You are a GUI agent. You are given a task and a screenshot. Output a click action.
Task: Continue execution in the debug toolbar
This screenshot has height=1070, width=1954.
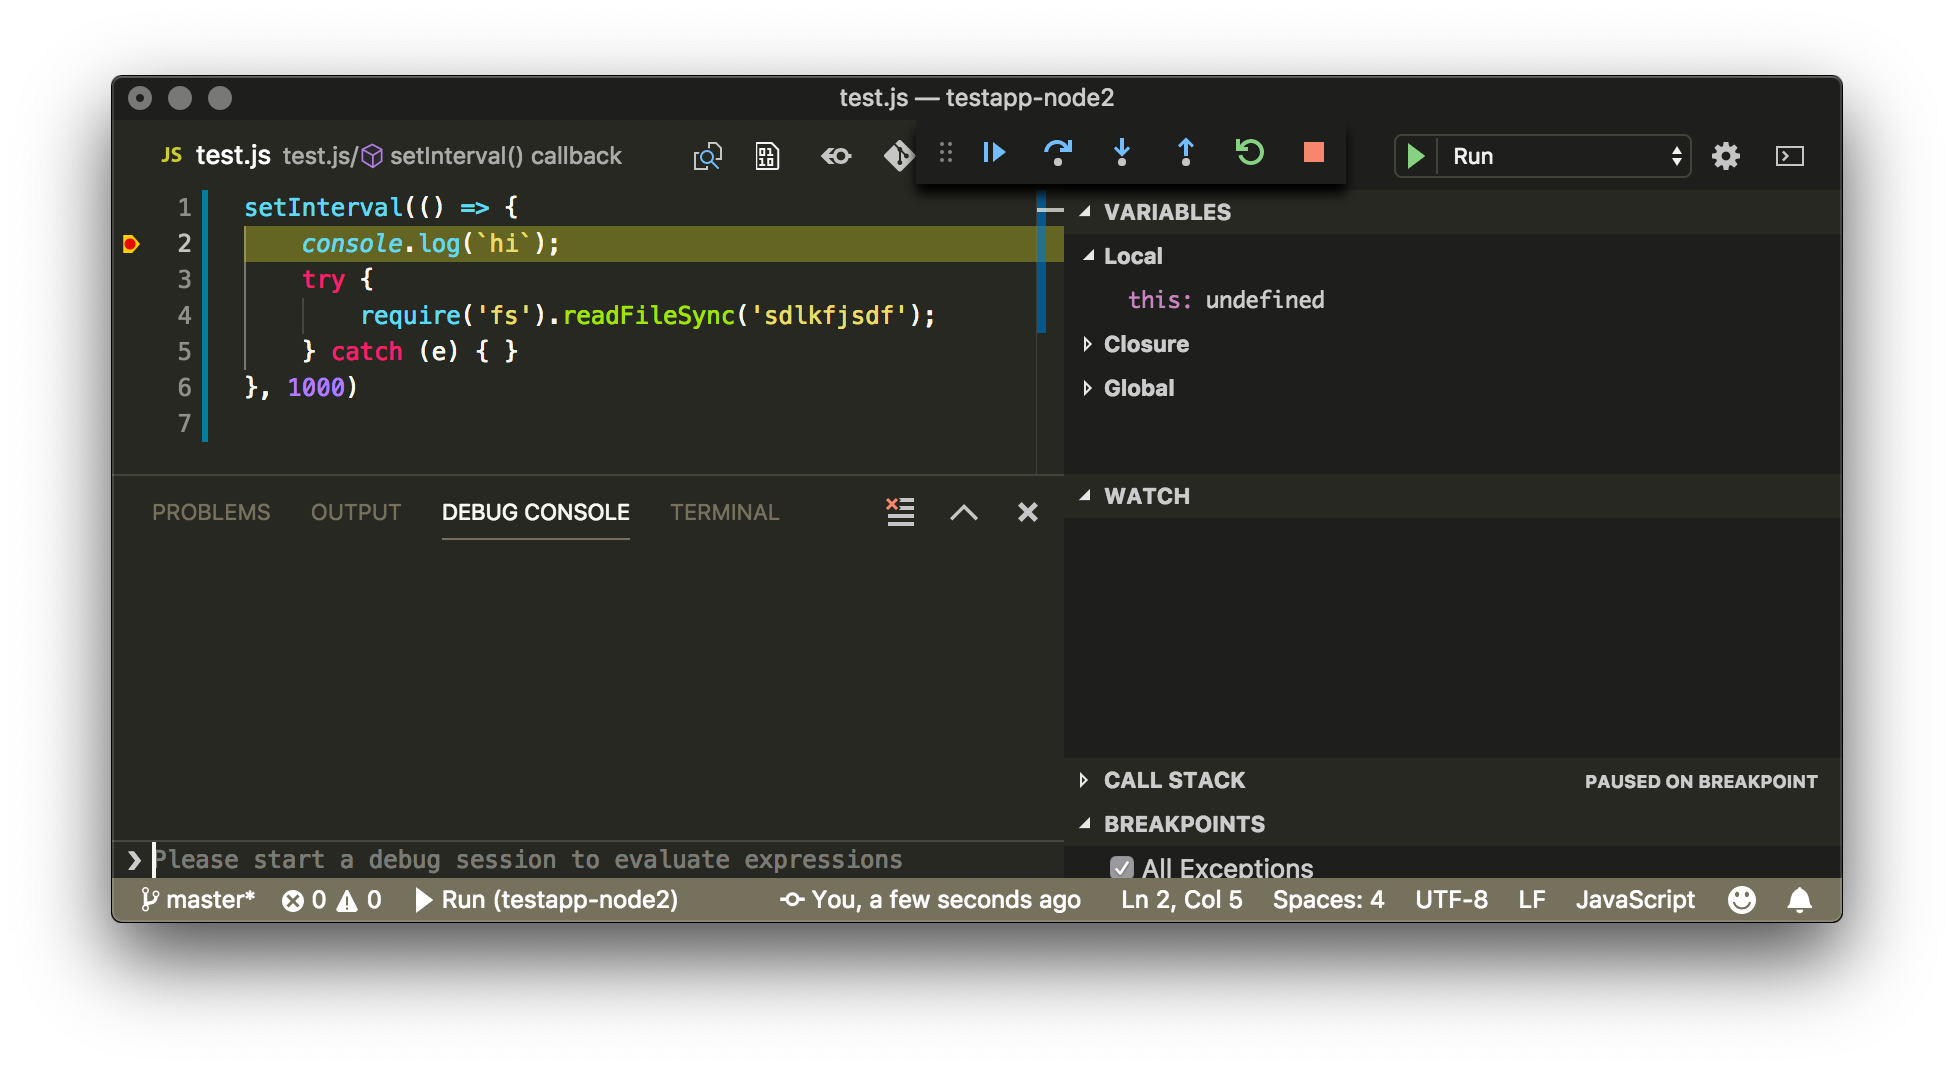tap(993, 153)
